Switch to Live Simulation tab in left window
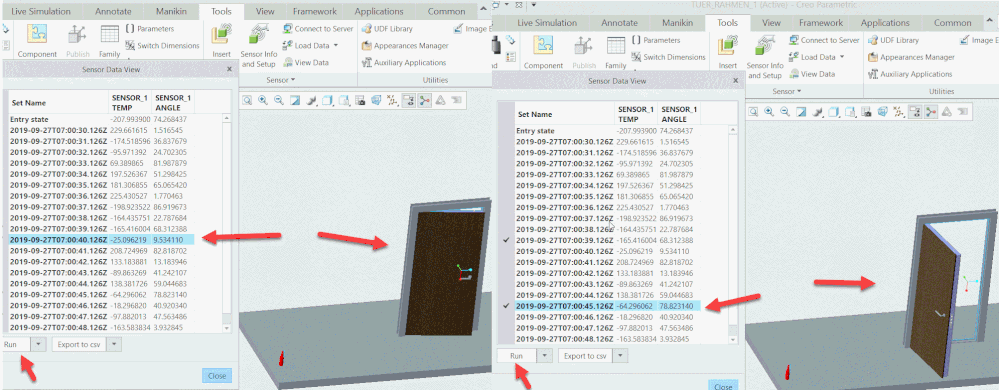Viewport: 999px width, 390px height. 41,11
